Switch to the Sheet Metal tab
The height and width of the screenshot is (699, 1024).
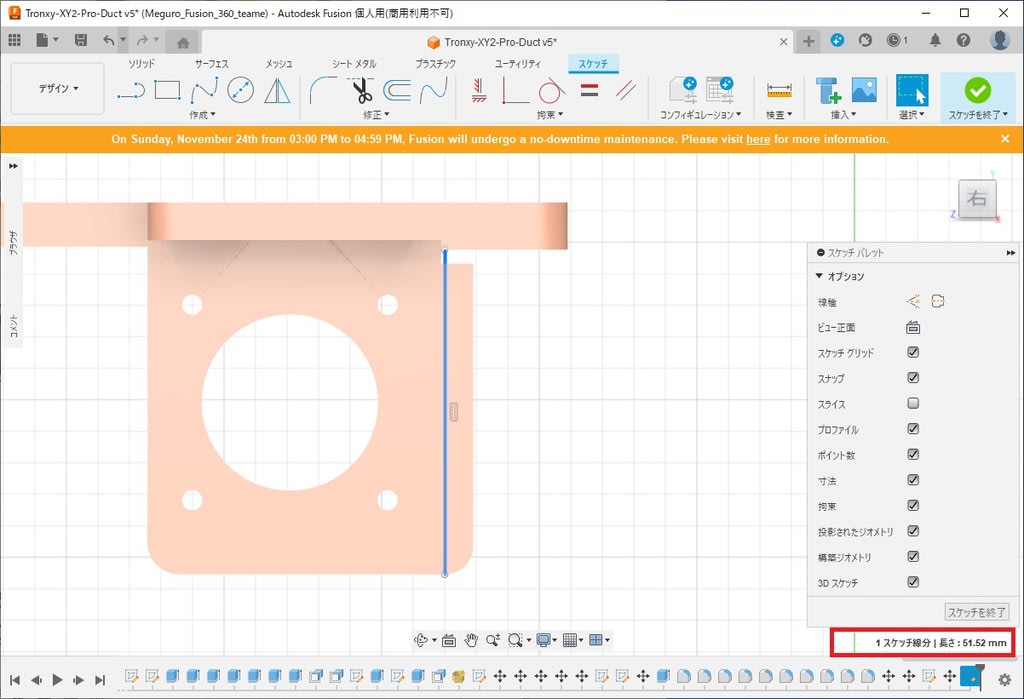click(354, 63)
